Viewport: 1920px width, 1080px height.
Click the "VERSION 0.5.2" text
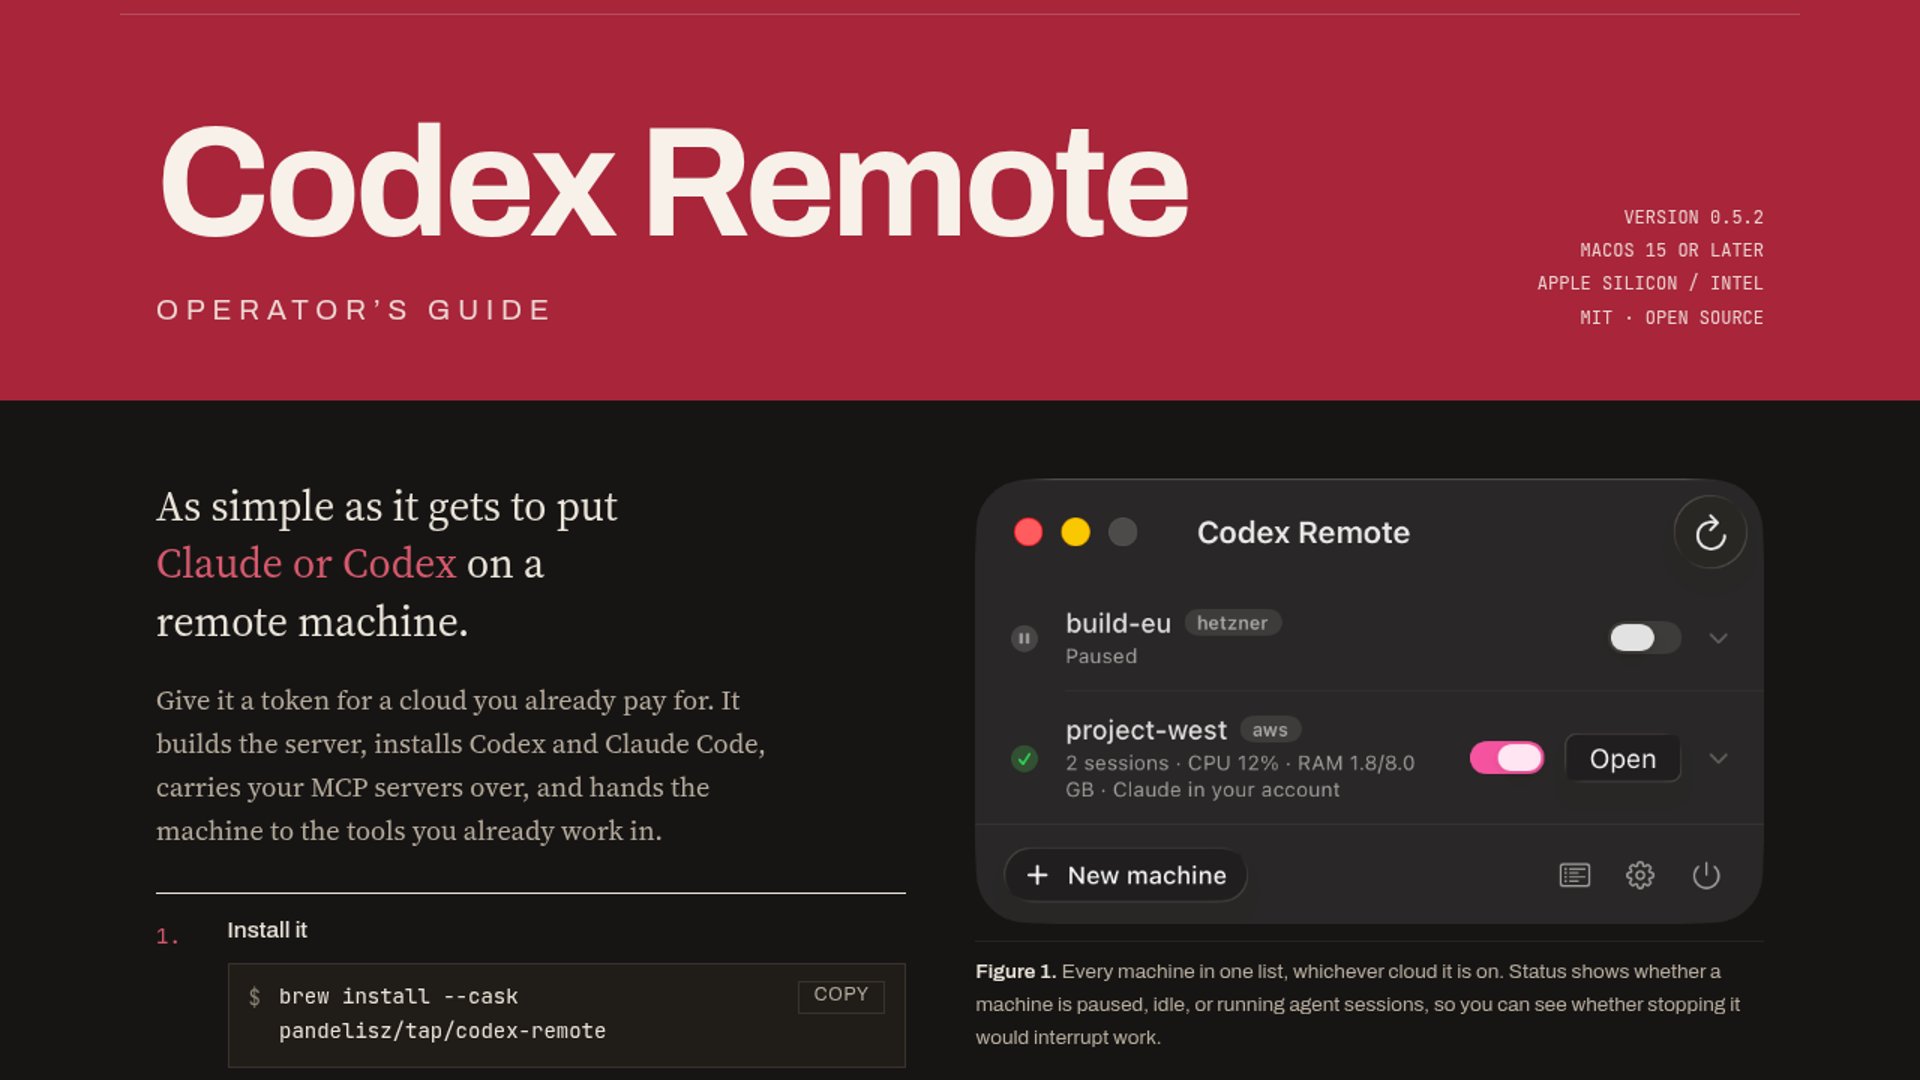pos(1693,217)
